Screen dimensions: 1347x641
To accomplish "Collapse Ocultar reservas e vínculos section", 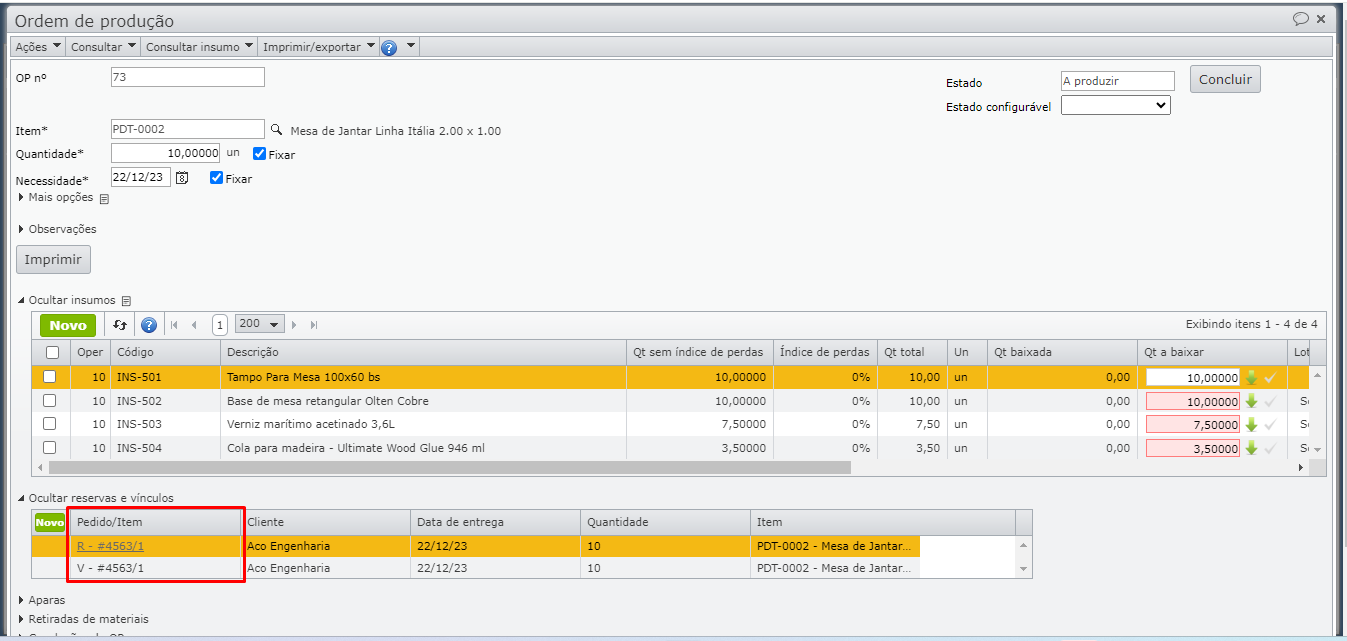I will [x=96, y=498].
